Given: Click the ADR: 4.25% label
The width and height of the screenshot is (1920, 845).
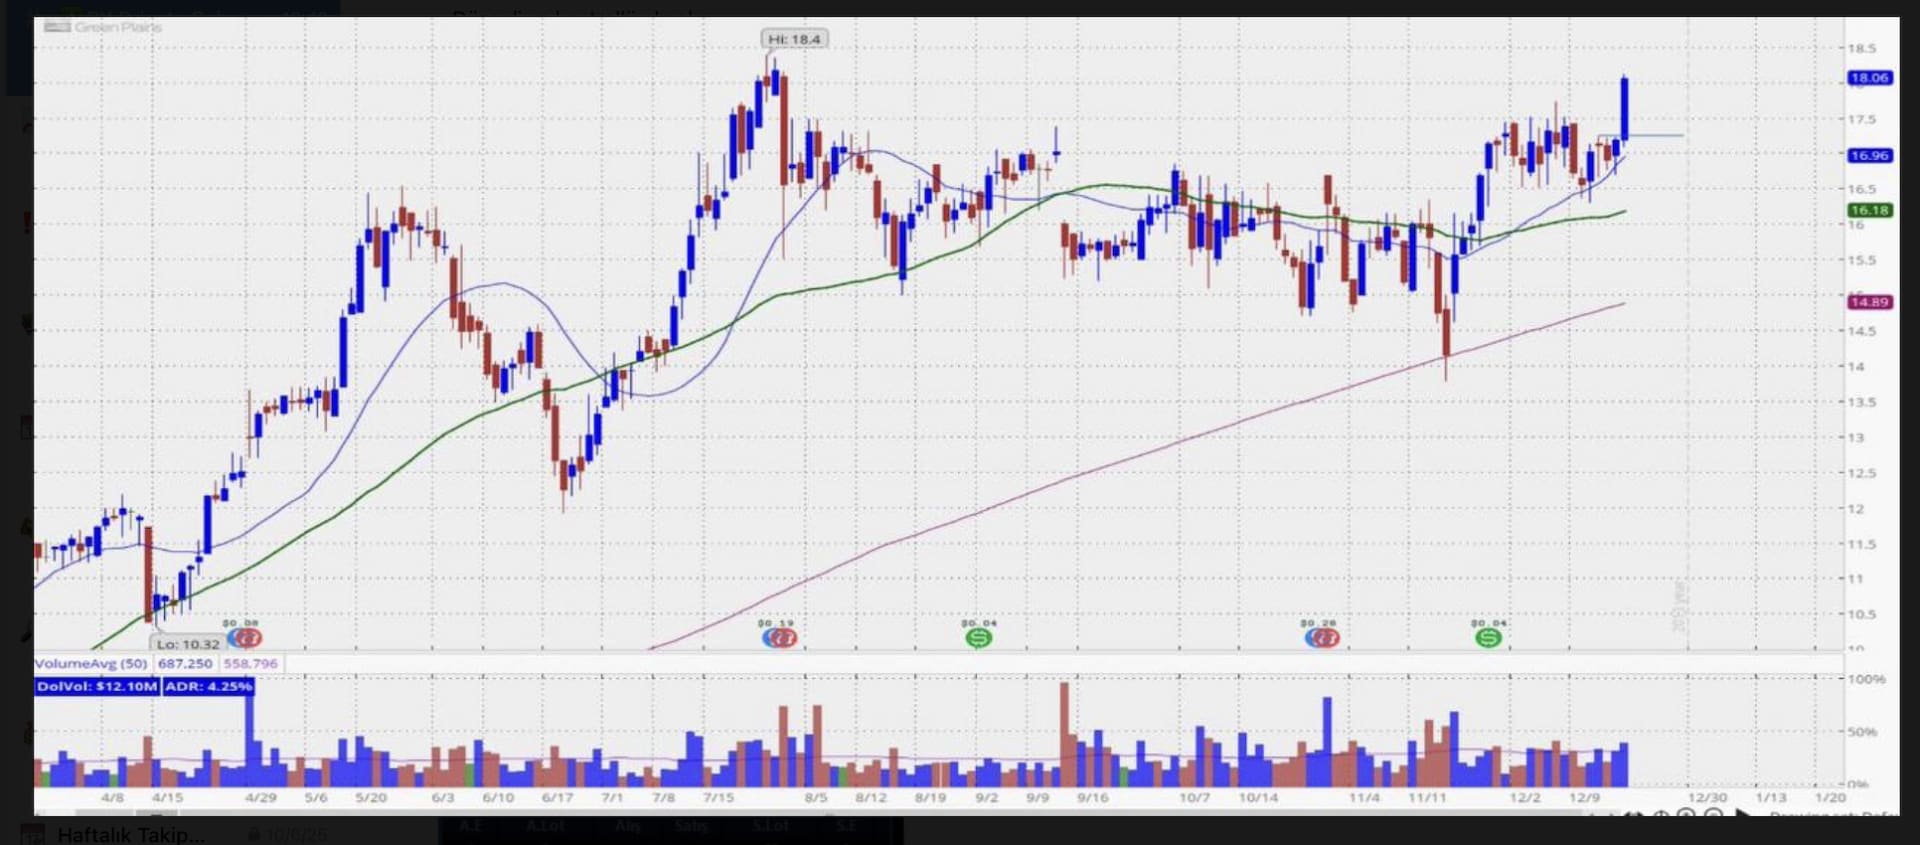Looking at the screenshot, I should tap(208, 686).
